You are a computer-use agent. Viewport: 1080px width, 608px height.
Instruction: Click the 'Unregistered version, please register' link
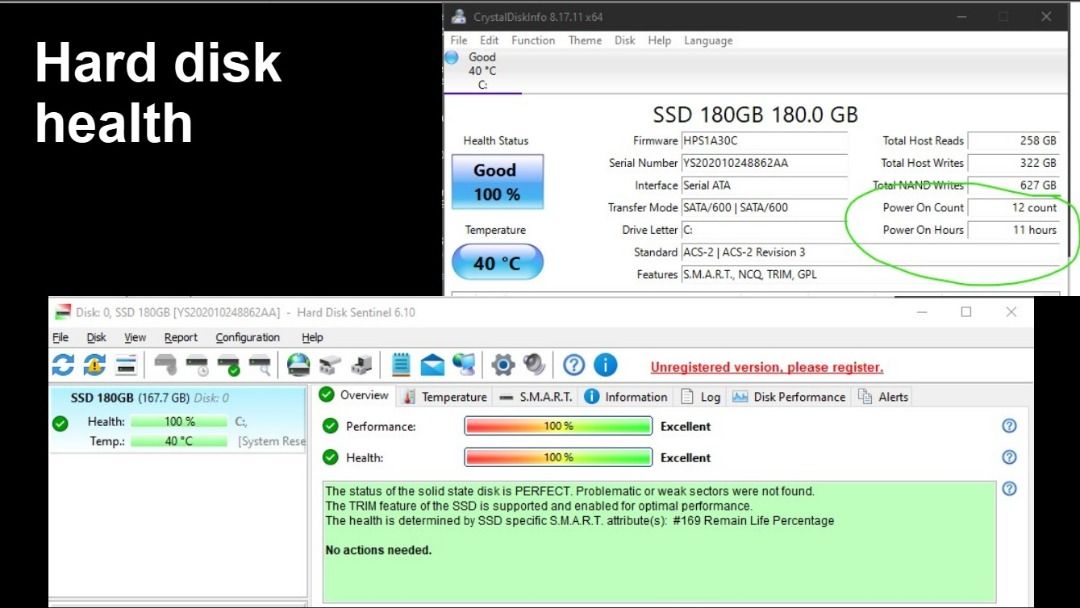click(x=766, y=367)
